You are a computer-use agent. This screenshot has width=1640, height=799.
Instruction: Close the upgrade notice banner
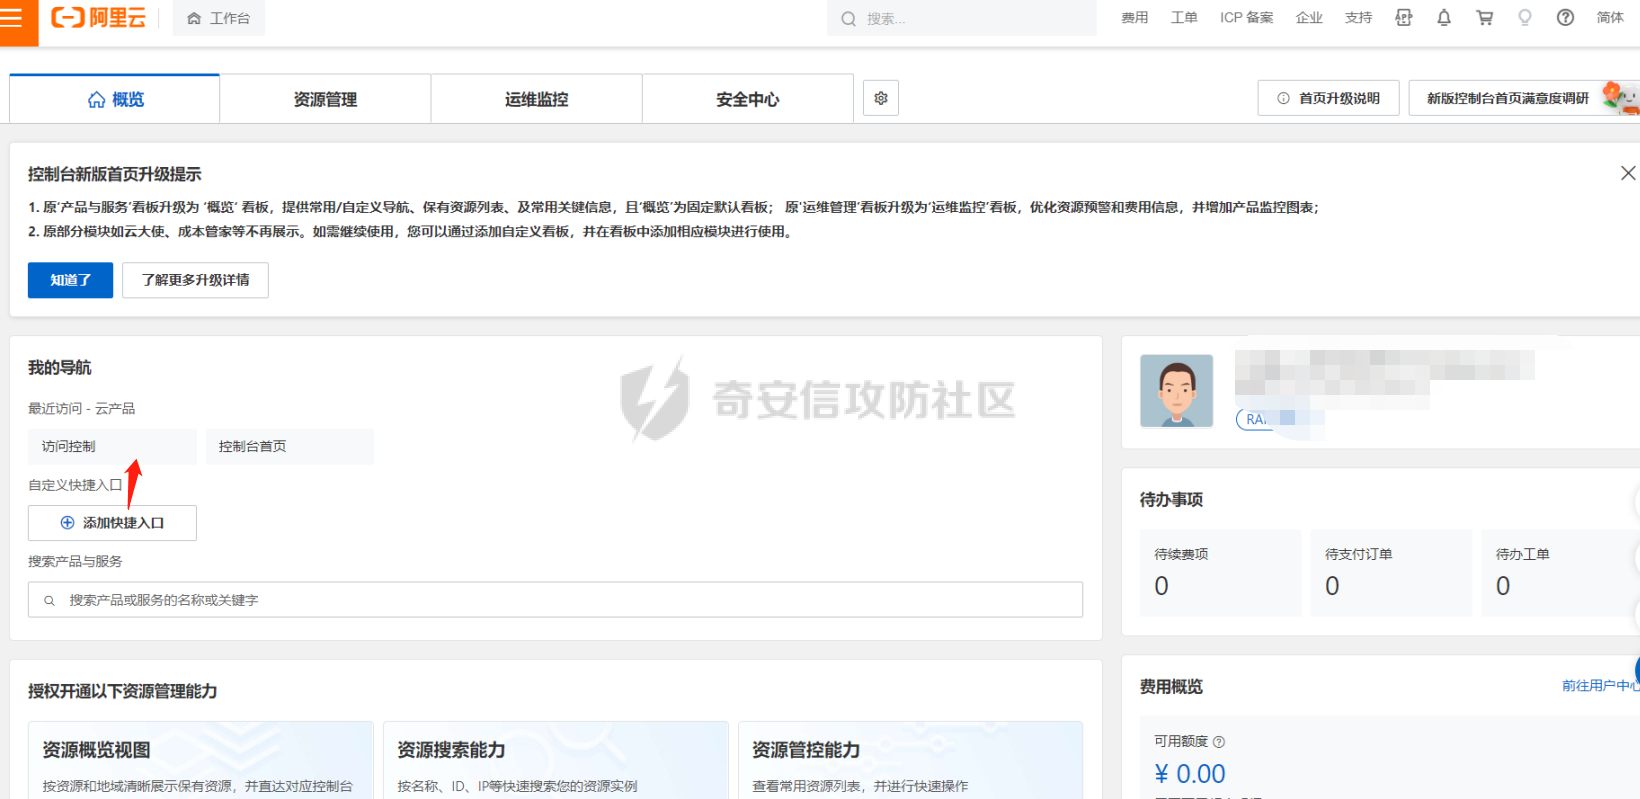click(x=1628, y=173)
